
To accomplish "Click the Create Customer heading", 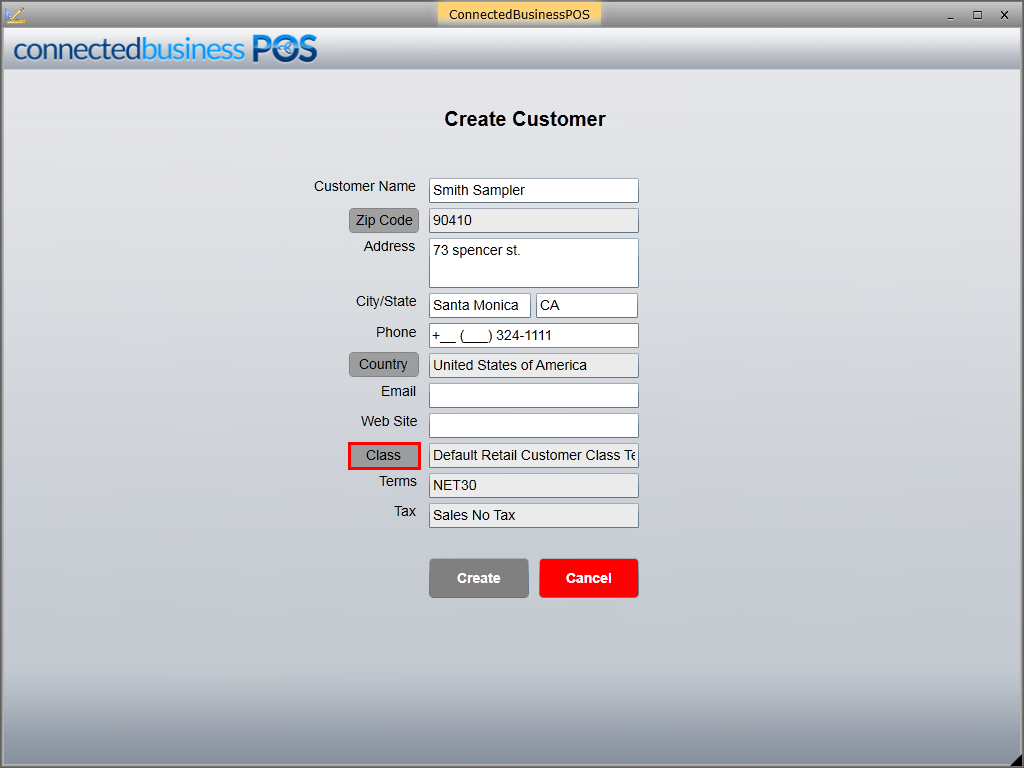I will coord(525,119).
